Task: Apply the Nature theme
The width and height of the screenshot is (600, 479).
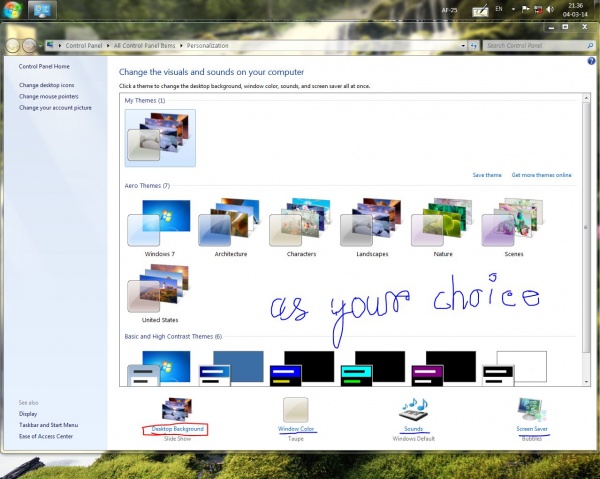Action: click(x=443, y=228)
